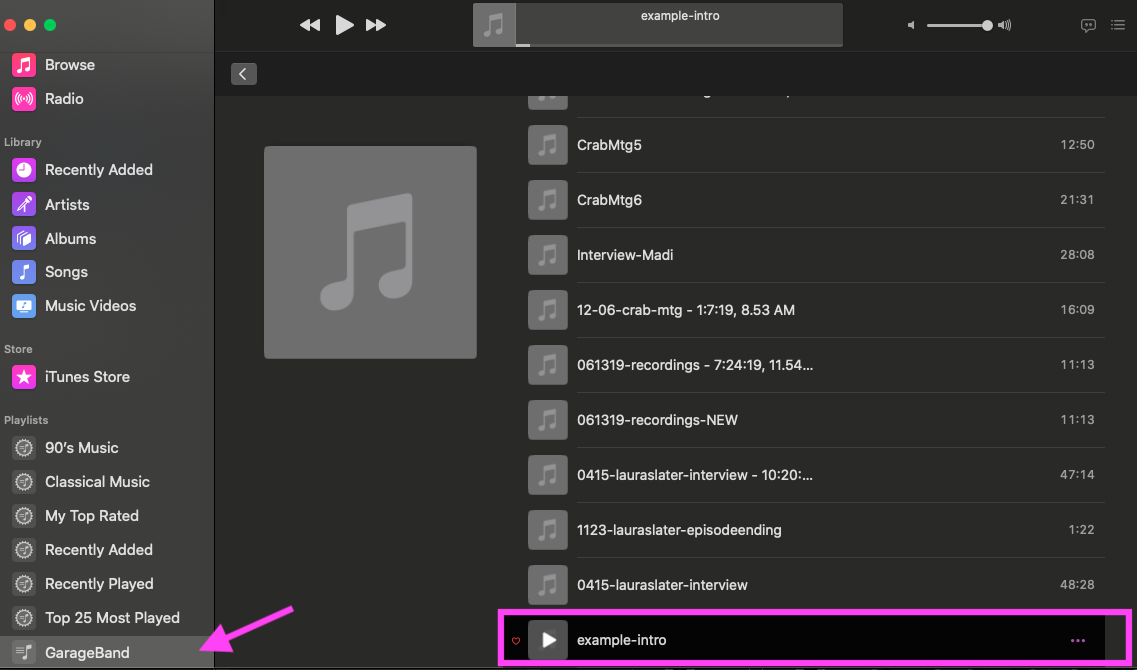Click the Songs note icon
Viewport: 1137px width, 670px height.
point(24,272)
